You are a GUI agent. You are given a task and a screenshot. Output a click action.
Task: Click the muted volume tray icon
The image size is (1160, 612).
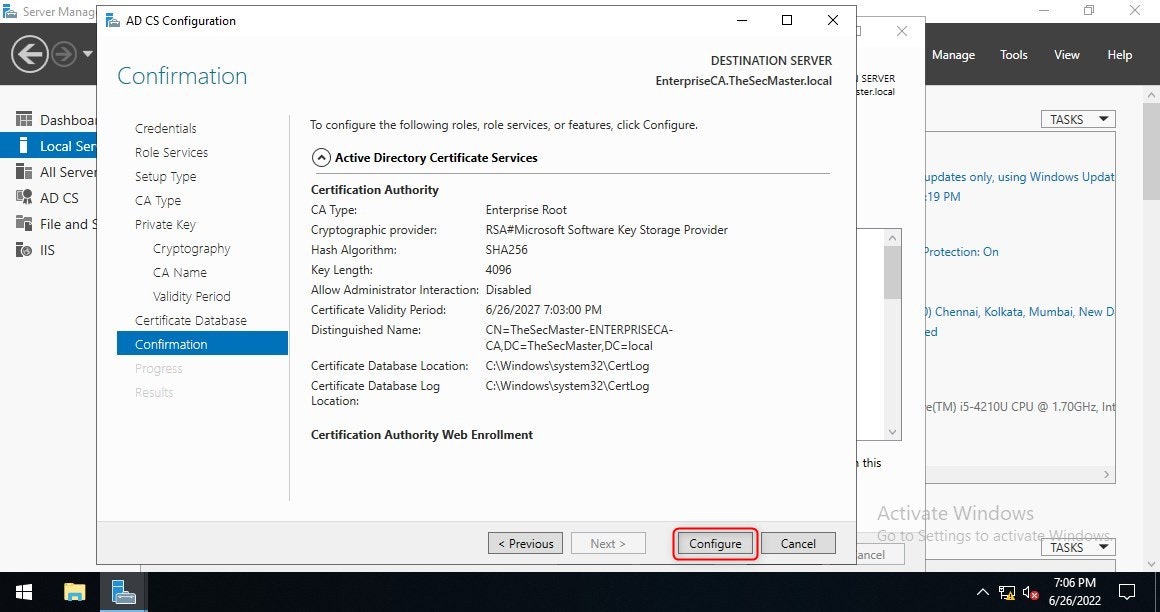click(x=1031, y=592)
